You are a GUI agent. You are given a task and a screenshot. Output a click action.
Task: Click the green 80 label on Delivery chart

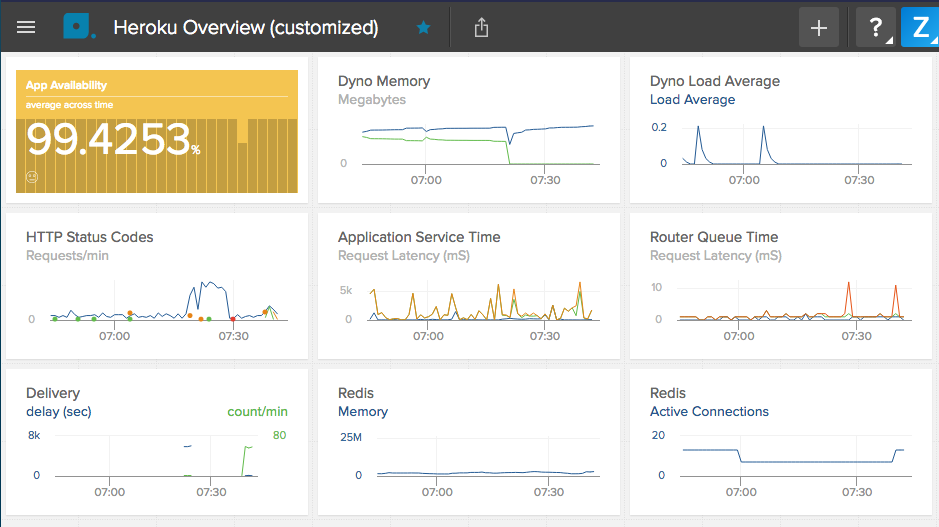click(x=280, y=435)
